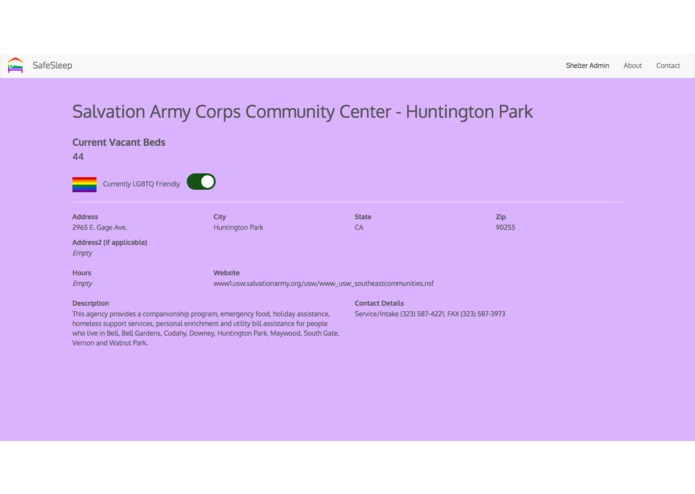Click the Hours field label

(x=82, y=273)
